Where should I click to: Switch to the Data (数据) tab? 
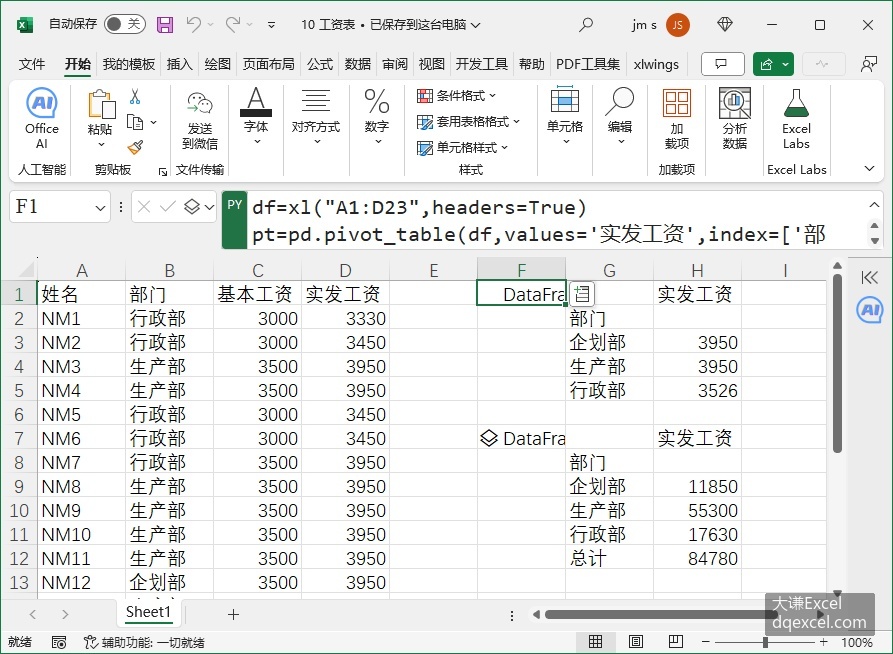[x=358, y=64]
